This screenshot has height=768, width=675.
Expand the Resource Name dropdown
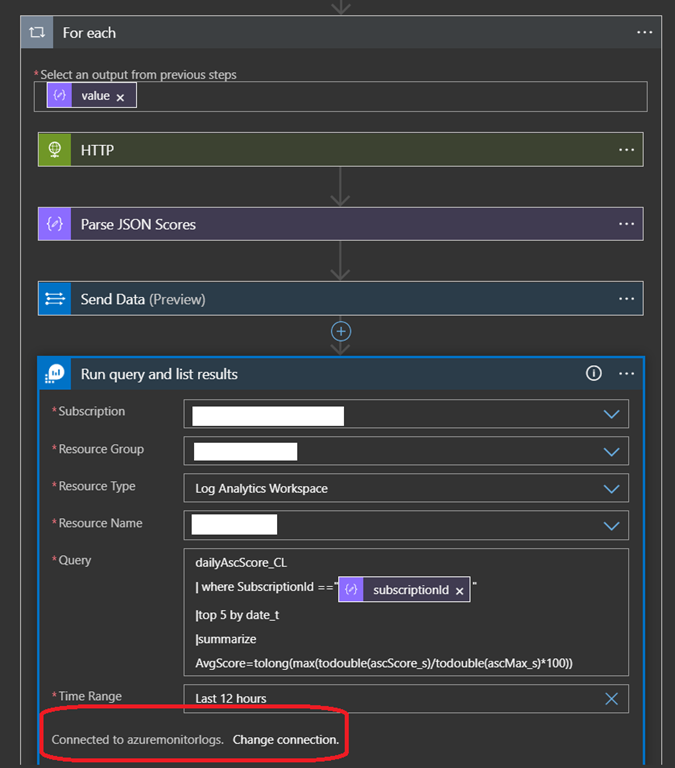[612, 525]
